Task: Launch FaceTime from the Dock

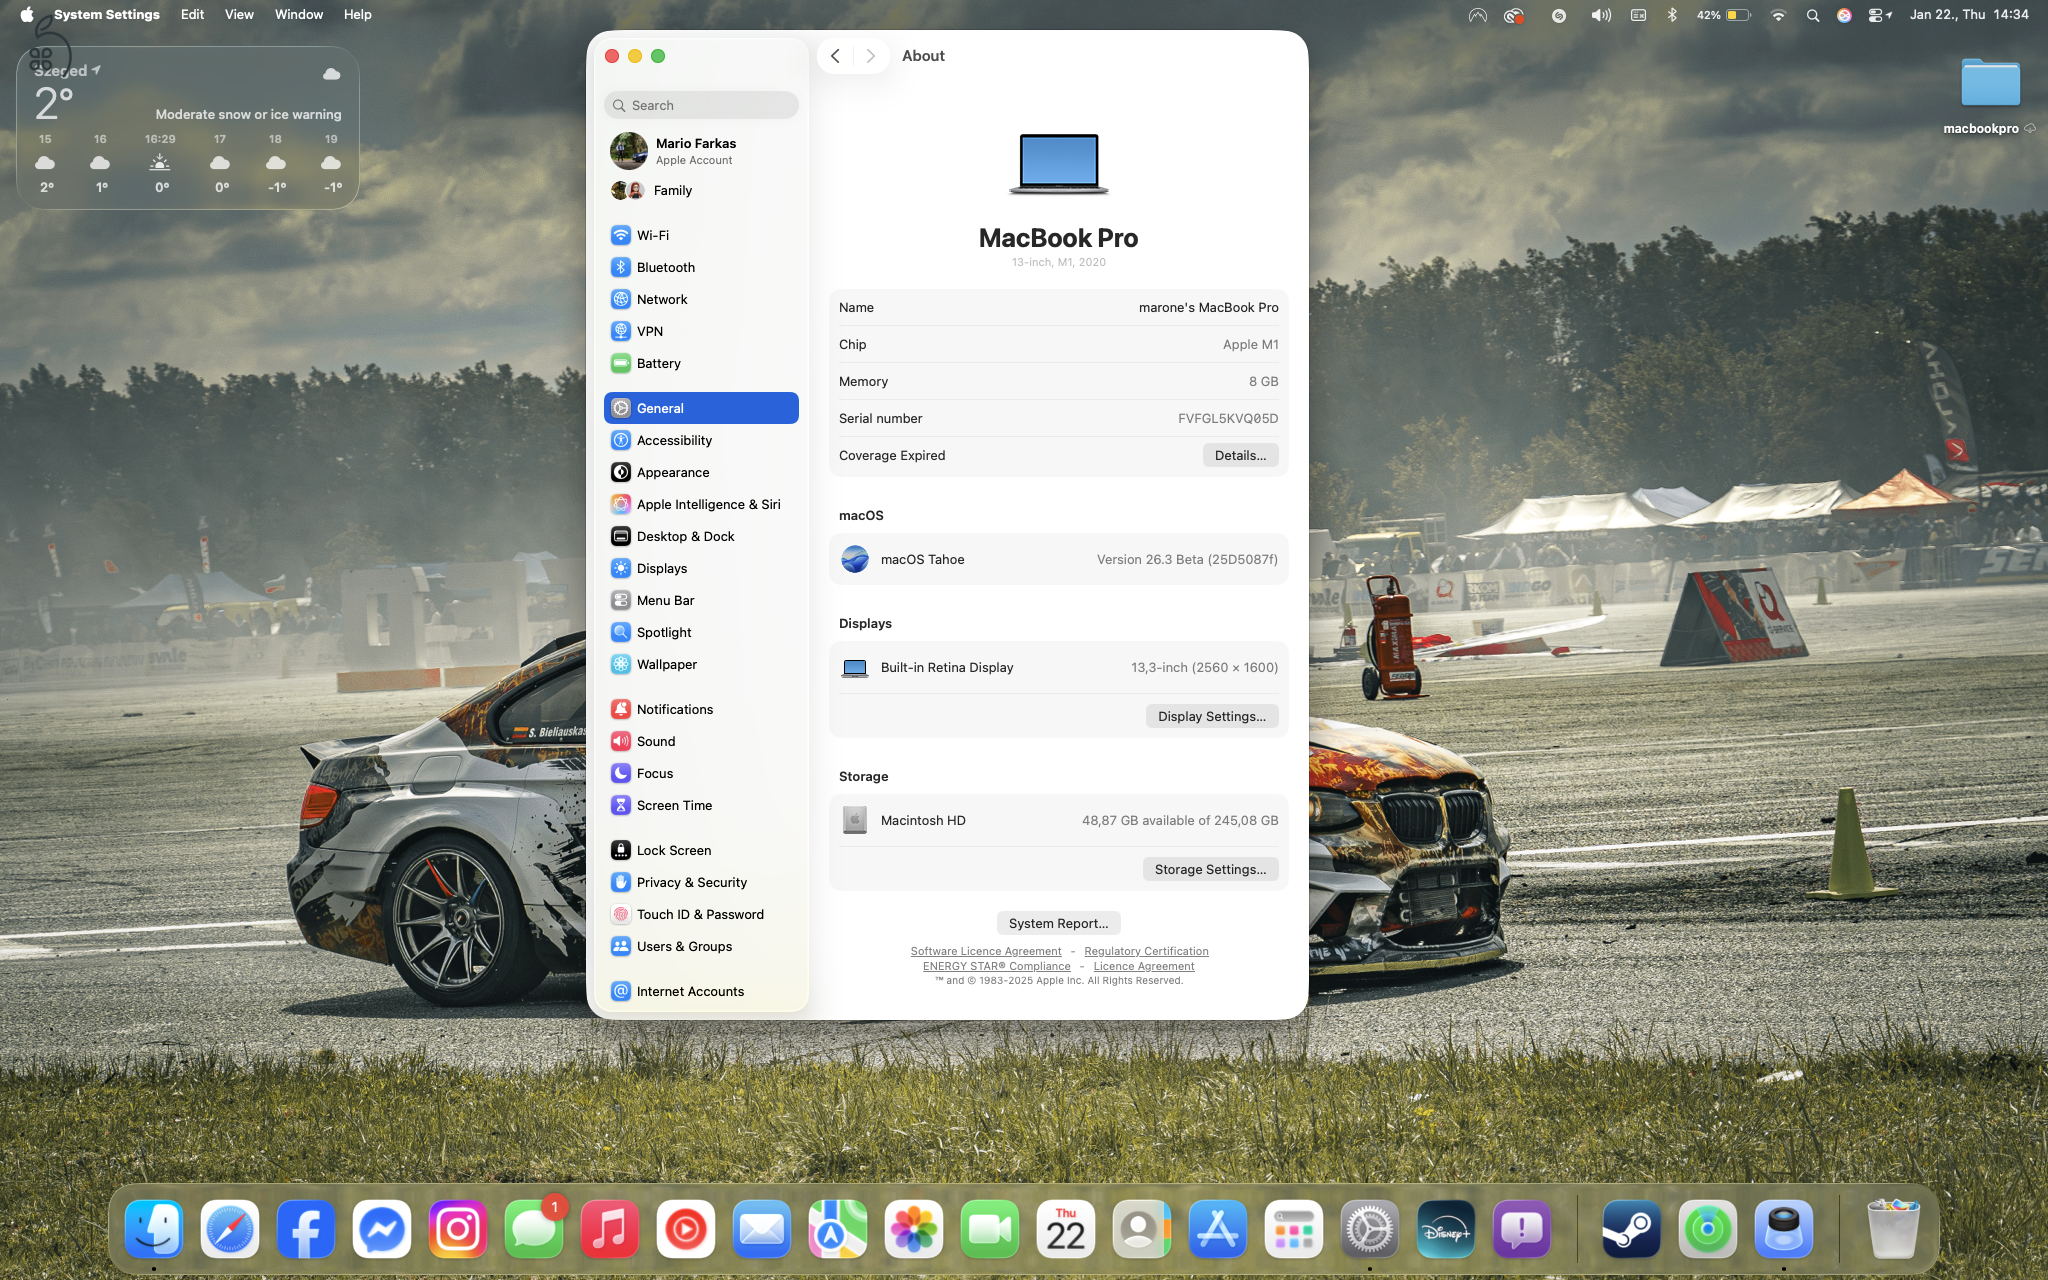Action: [x=989, y=1229]
